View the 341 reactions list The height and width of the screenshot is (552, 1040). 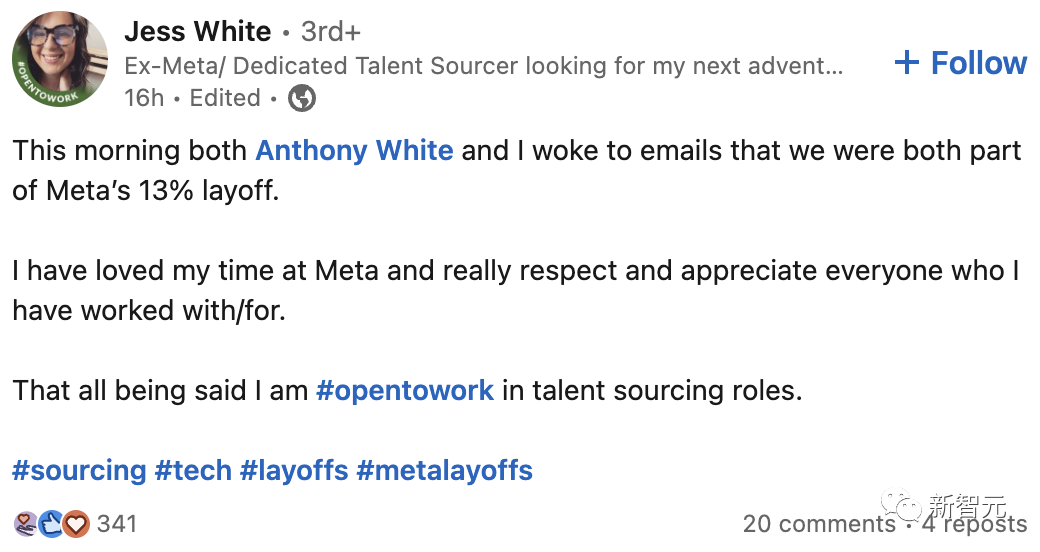[x=118, y=523]
